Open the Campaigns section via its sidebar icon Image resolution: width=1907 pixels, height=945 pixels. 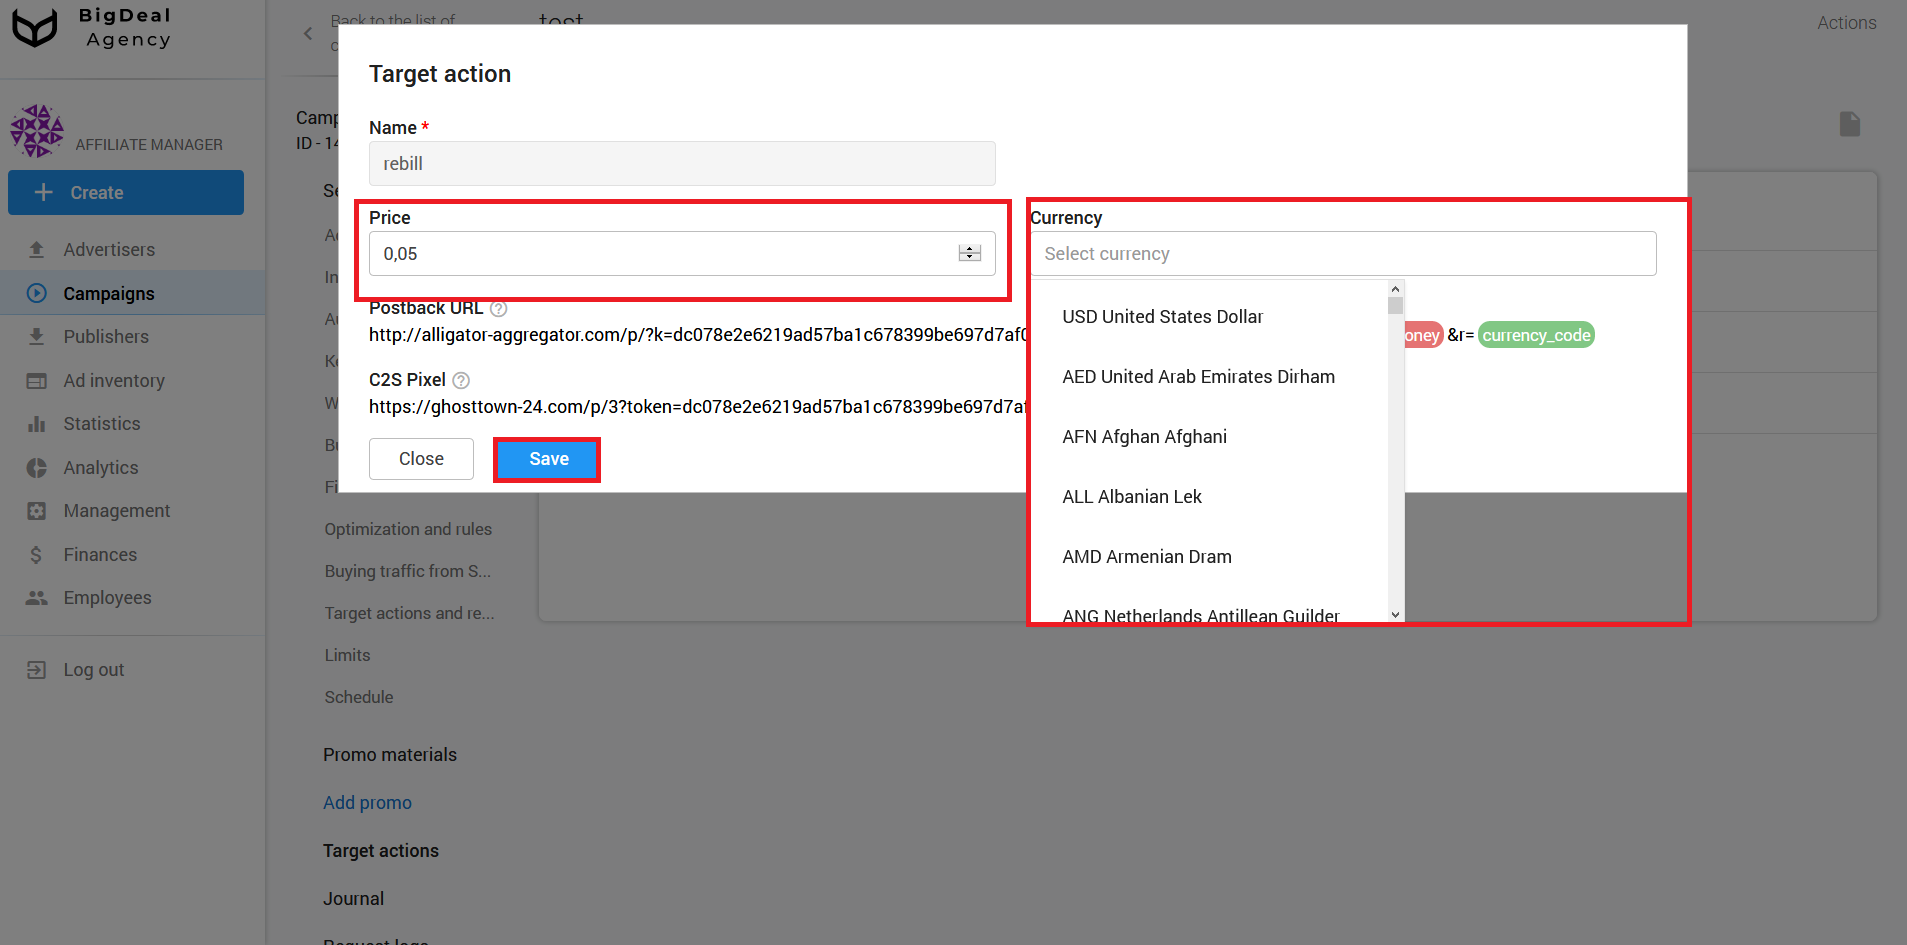[x=36, y=293]
